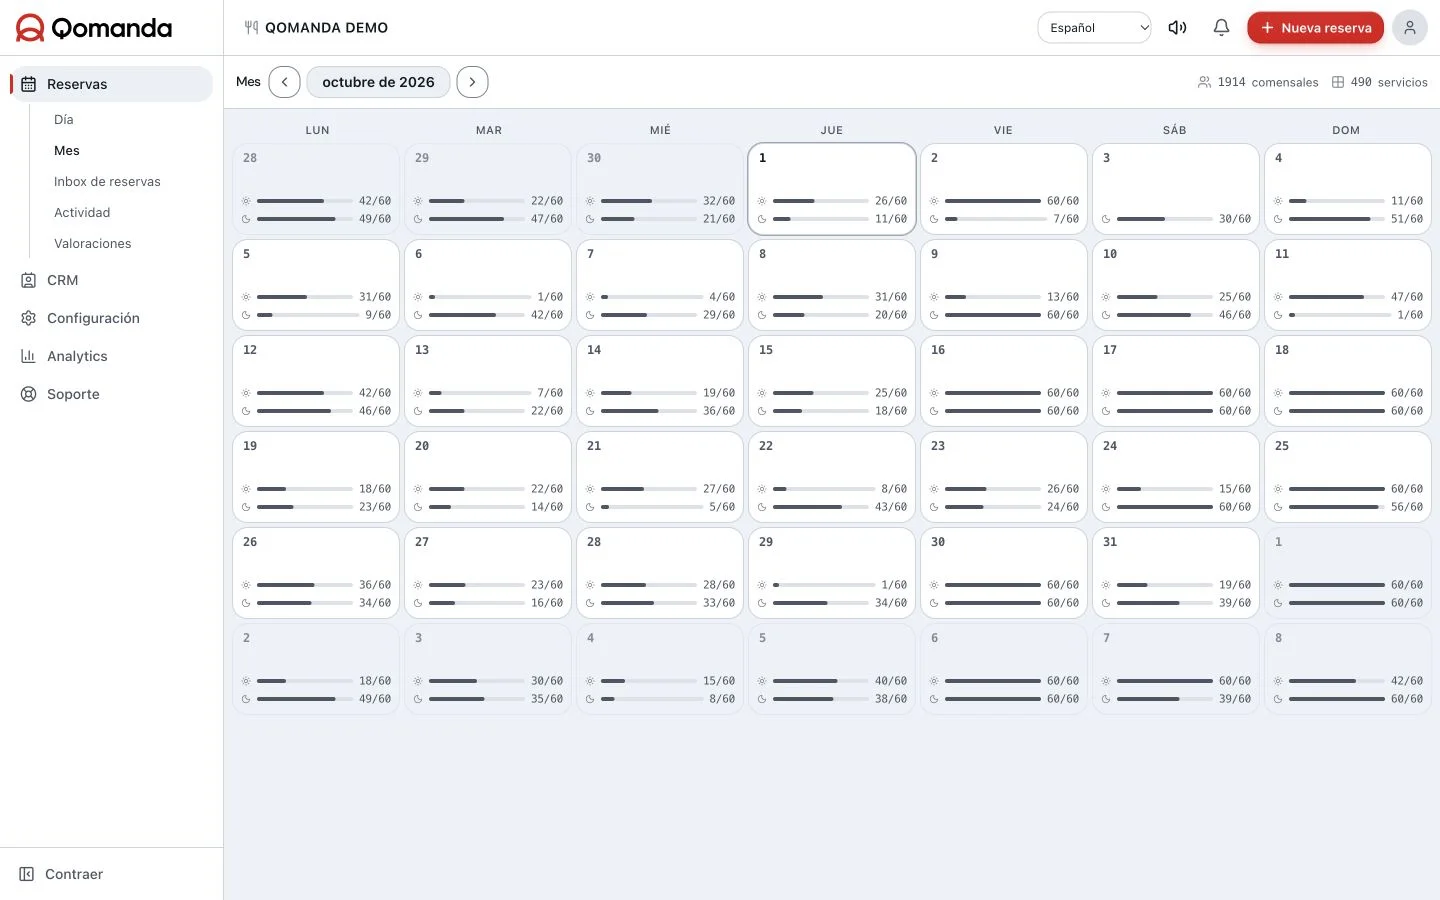Click lunch occupancy bar 47/60 on day 11

1337,297
